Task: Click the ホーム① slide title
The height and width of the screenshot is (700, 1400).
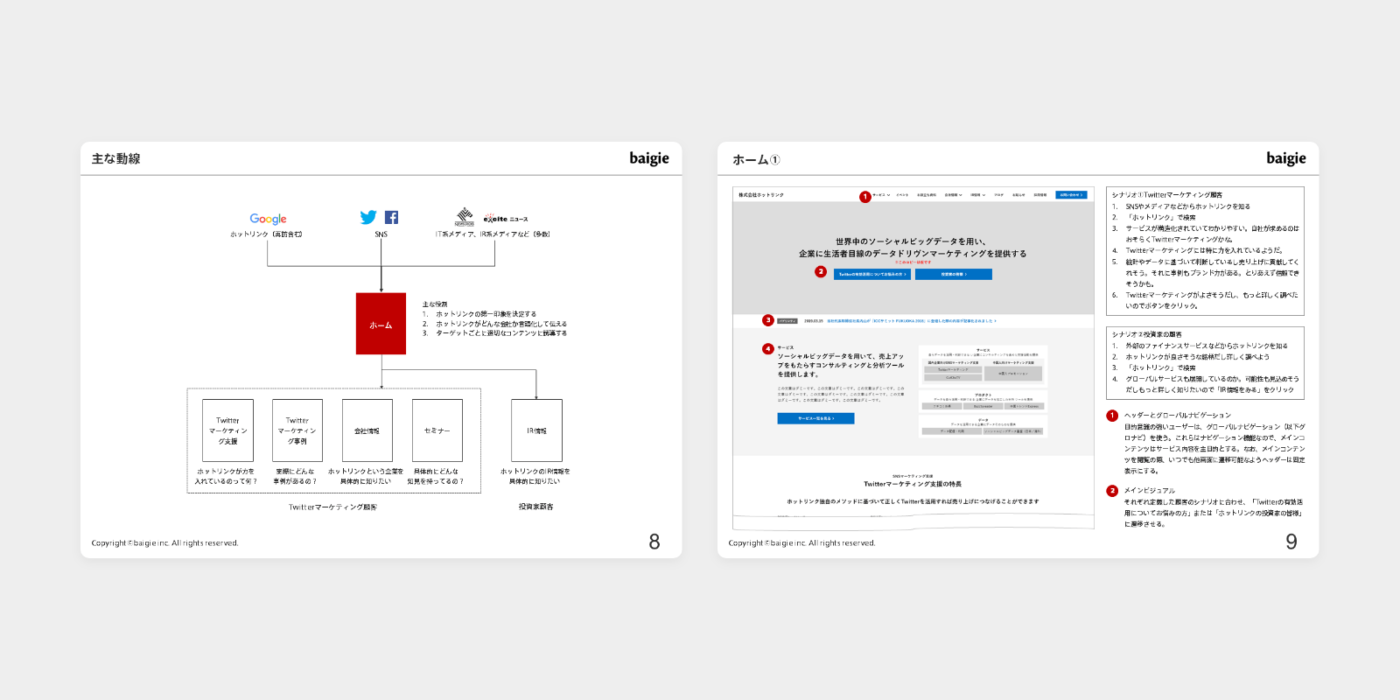Action: [756, 159]
